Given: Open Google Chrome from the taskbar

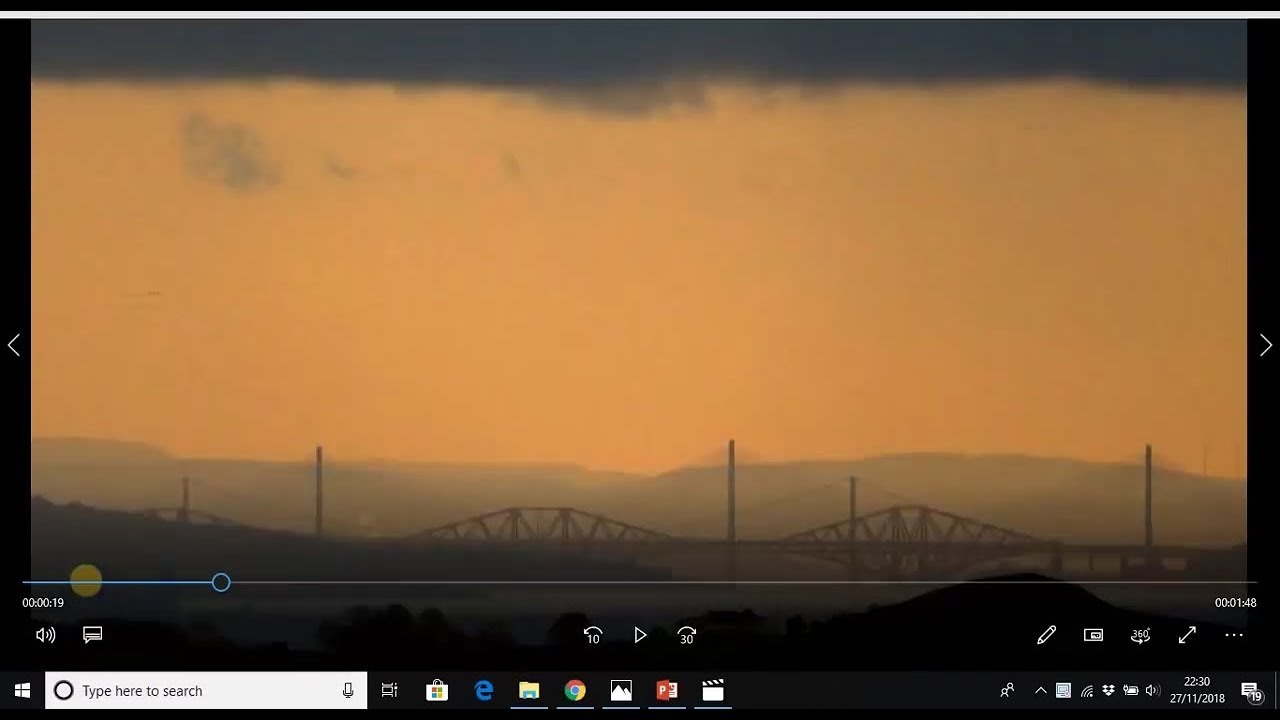Looking at the screenshot, I should (575, 691).
